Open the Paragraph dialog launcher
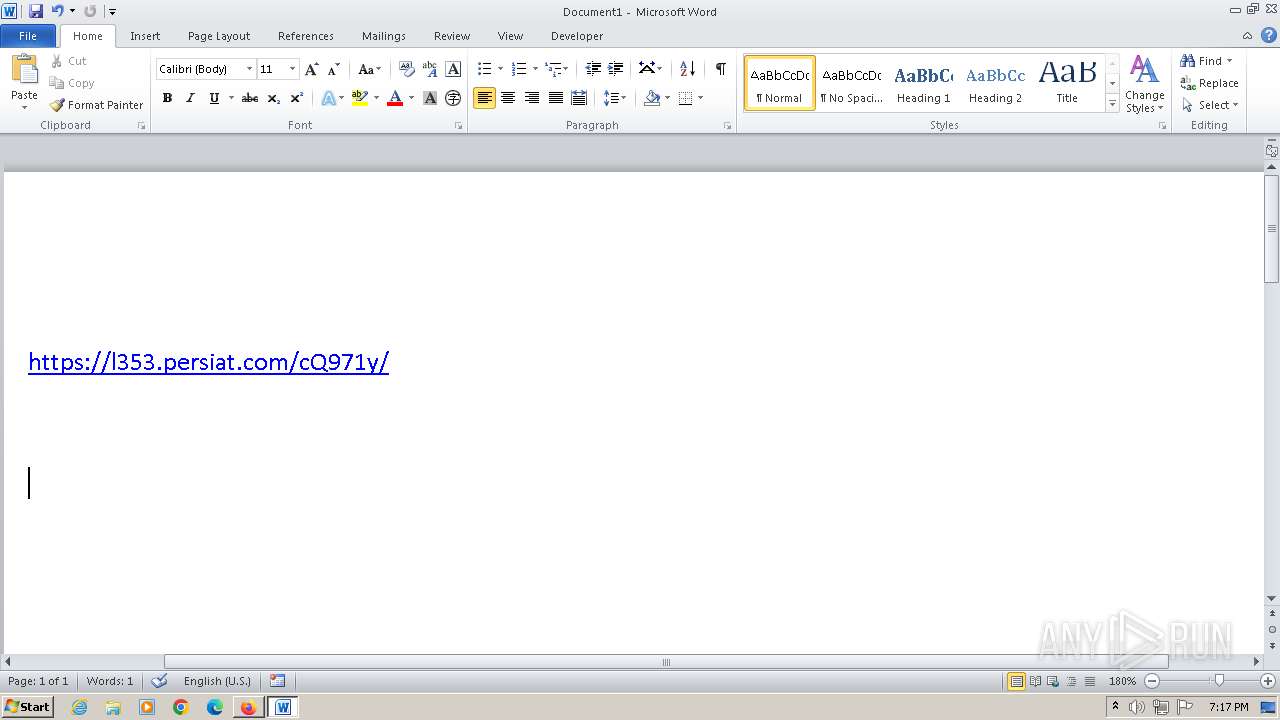Screen dimensions: 1280x720 [x=727, y=126]
